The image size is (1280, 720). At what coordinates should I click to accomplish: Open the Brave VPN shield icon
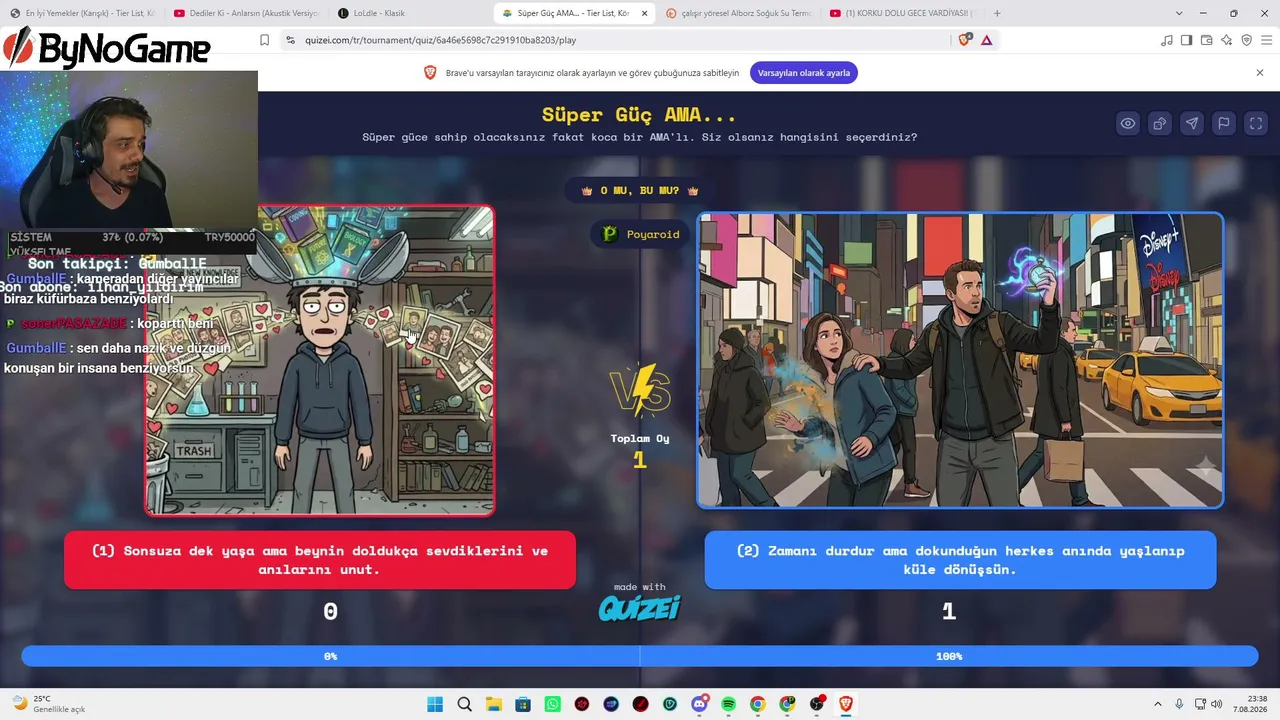tap(1246, 40)
